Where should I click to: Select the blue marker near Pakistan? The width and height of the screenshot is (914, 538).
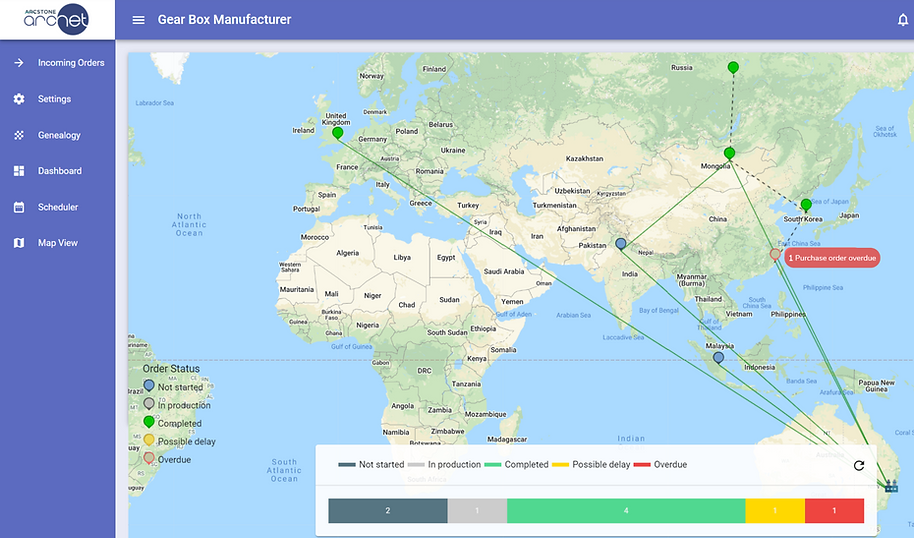pos(621,244)
